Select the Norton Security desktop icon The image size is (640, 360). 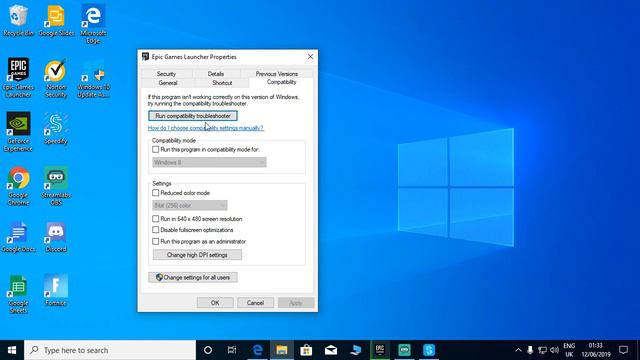pos(56,78)
